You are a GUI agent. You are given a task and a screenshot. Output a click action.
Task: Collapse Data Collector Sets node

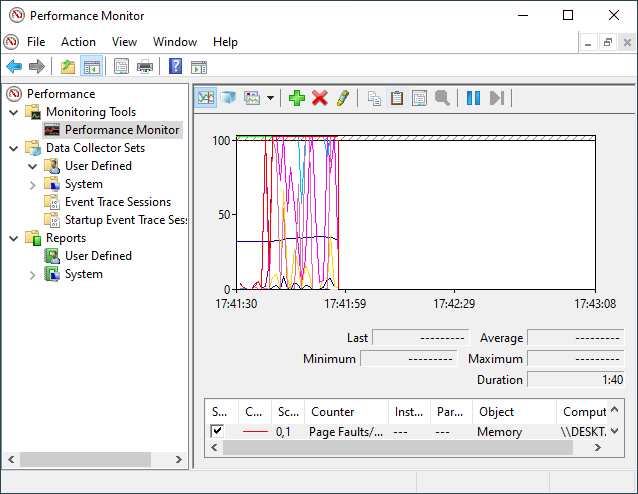coord(13,148)
